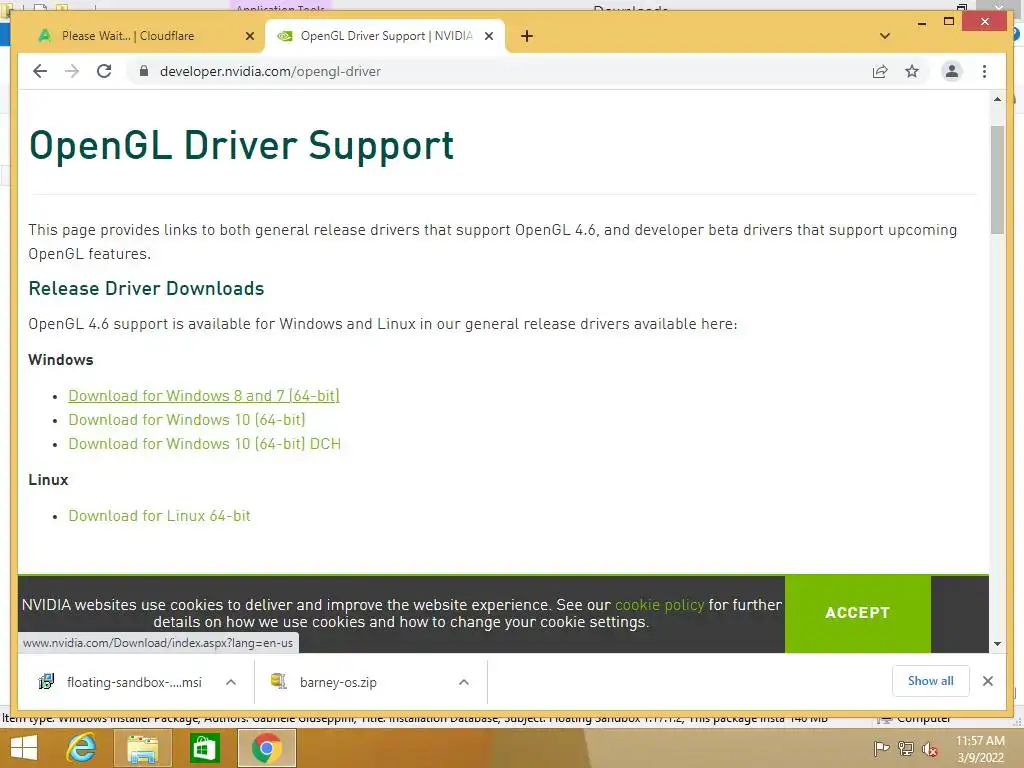Select the OpenGL Driver Support NVIDIA tab
The height and width of the screenshot is (768, 1024).
coord(385,36)
